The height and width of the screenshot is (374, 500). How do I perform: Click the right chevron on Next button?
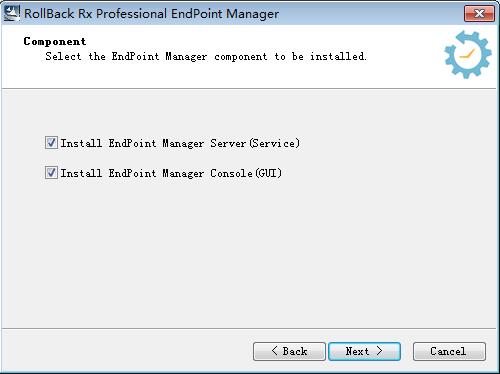379,351
